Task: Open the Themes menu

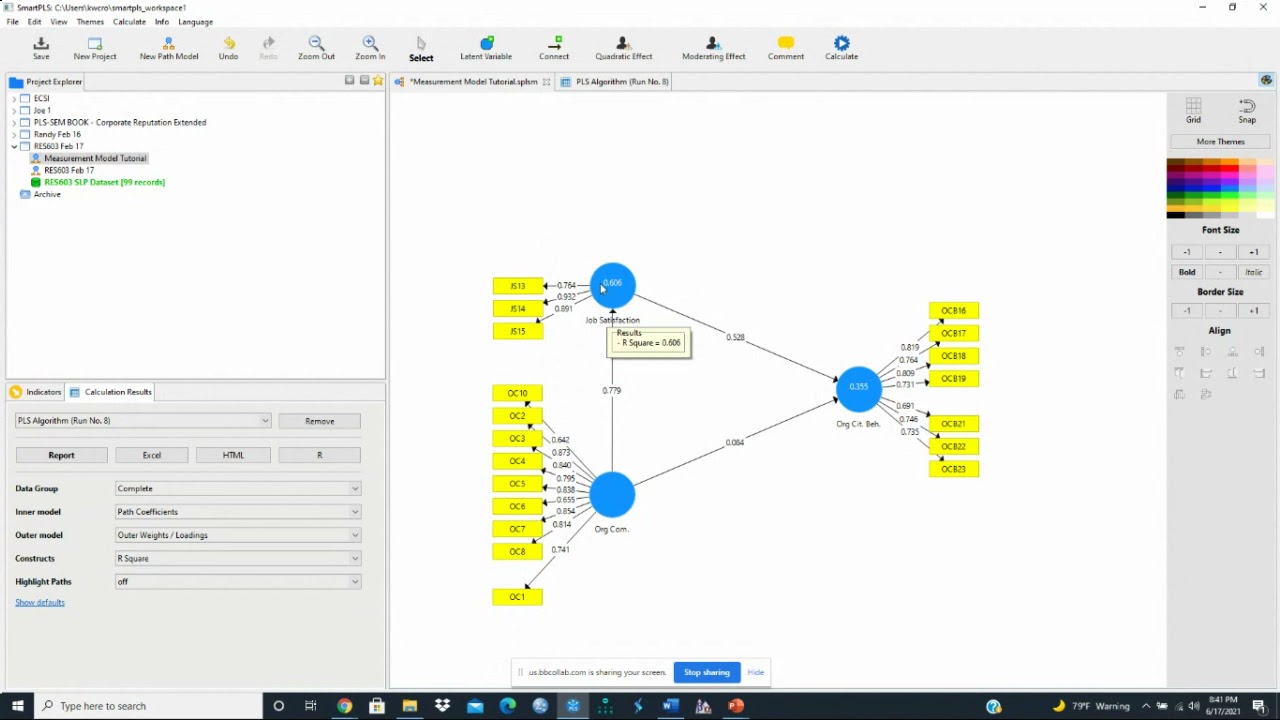Action: [90, 21]
